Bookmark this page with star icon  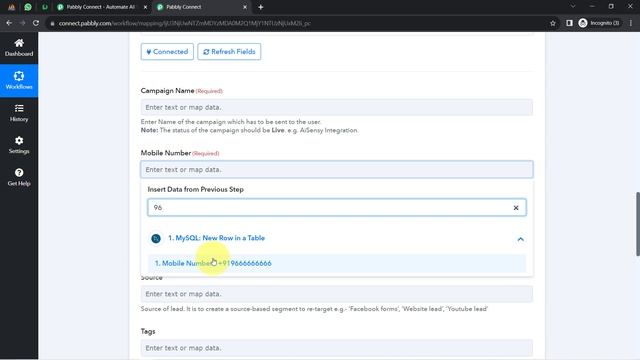(x=553, y=23)
